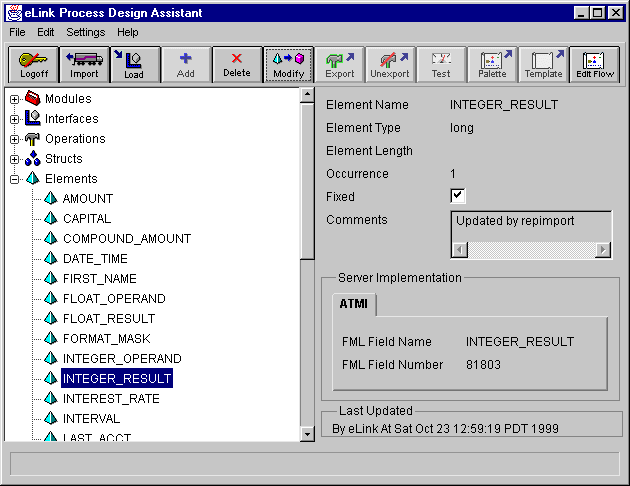The width and height of the screenshot is (630, 486).
Task: Click the Logoff key toolbar button
Action: pyautogui.click(x=34, y=65)
